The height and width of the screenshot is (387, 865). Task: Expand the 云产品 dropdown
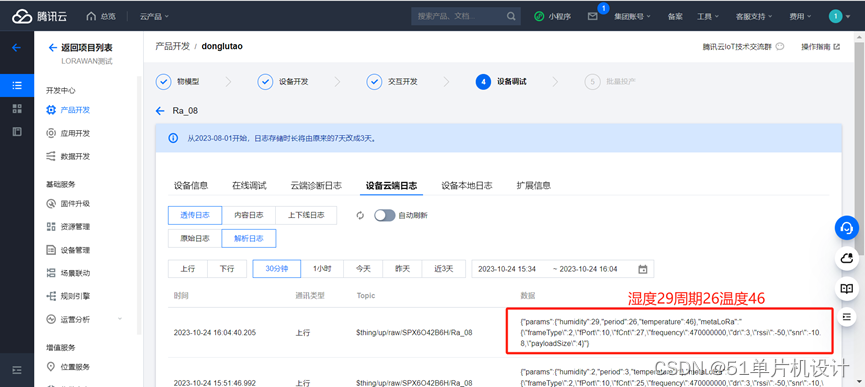click(x=154, y=17)
